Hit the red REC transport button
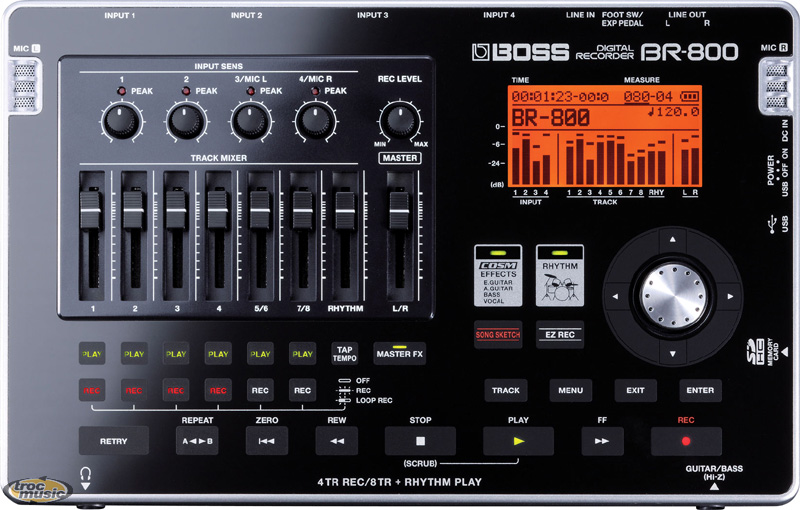Screen dimensions: 800x510 coord(686,440)
